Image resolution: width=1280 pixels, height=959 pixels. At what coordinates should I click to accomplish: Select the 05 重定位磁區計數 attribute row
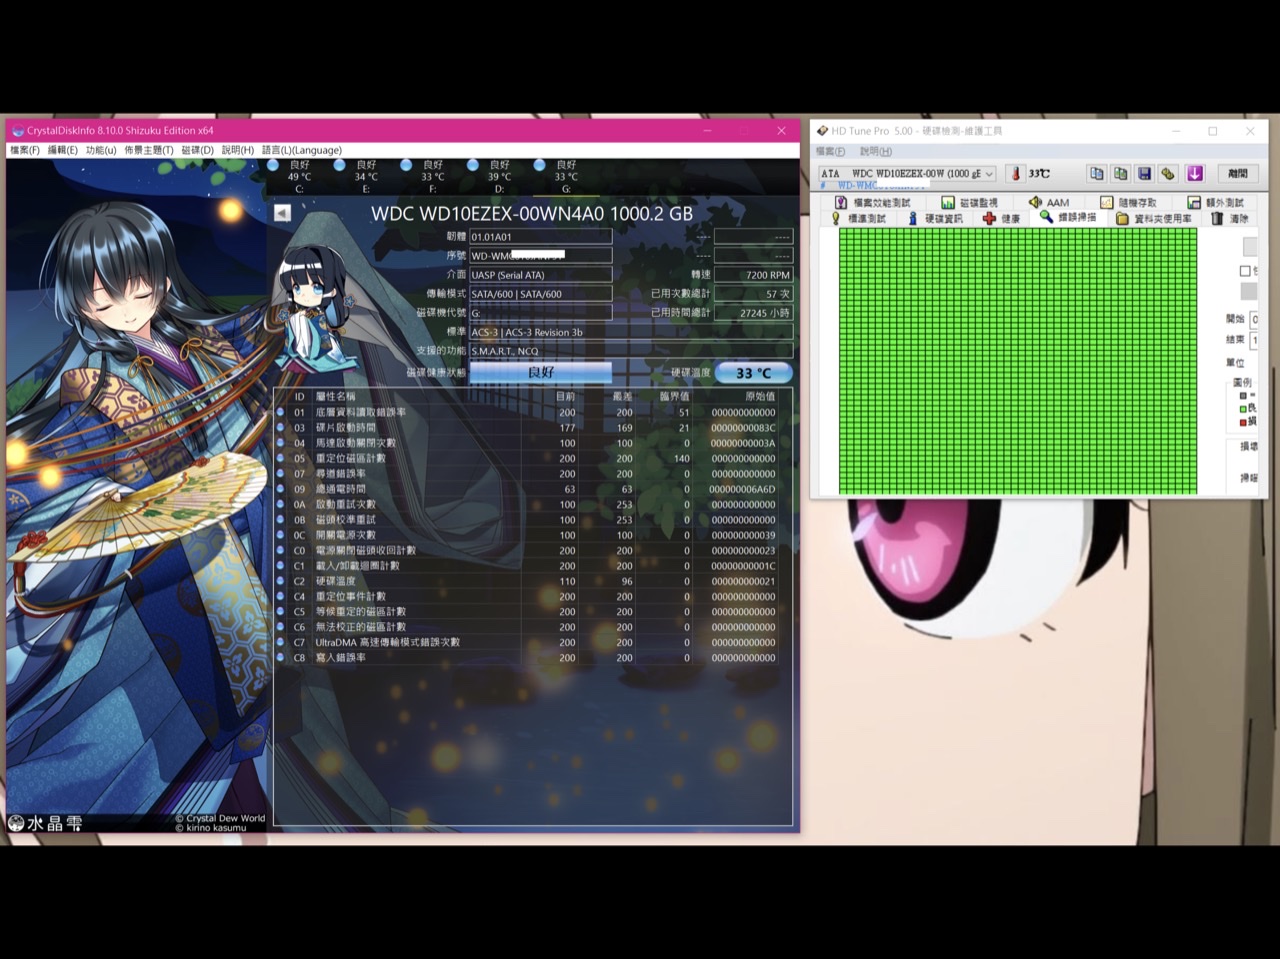[x=533, y=458]
